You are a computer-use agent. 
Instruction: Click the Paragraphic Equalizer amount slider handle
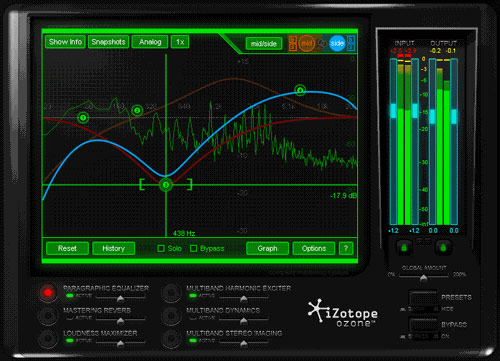tap(120, 298)
